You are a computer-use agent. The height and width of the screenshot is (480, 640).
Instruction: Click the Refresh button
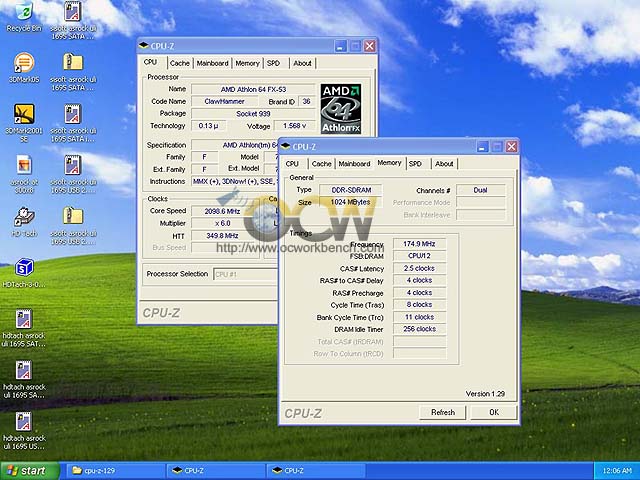tap(443, 412)
